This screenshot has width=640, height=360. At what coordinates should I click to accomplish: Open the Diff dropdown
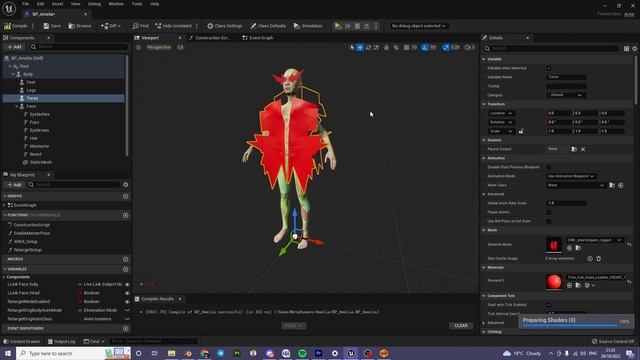tap(111, 26)
